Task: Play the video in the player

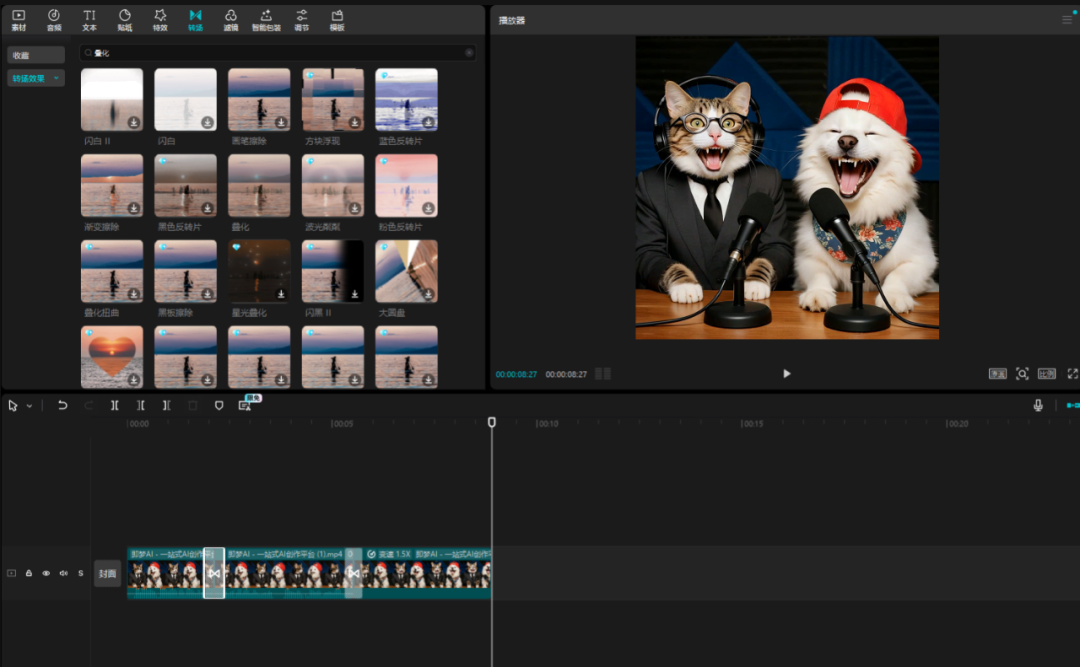Action: coord(787,373)
